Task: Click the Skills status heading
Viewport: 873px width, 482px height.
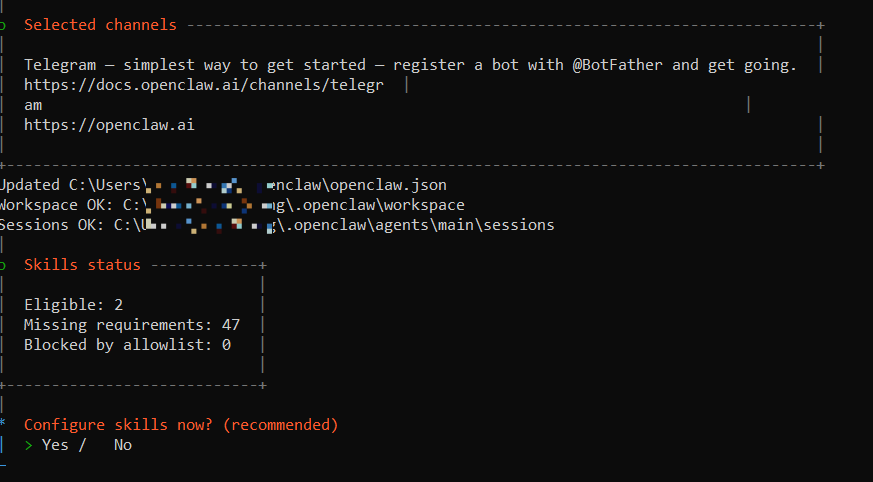Action: click(82, 265)
